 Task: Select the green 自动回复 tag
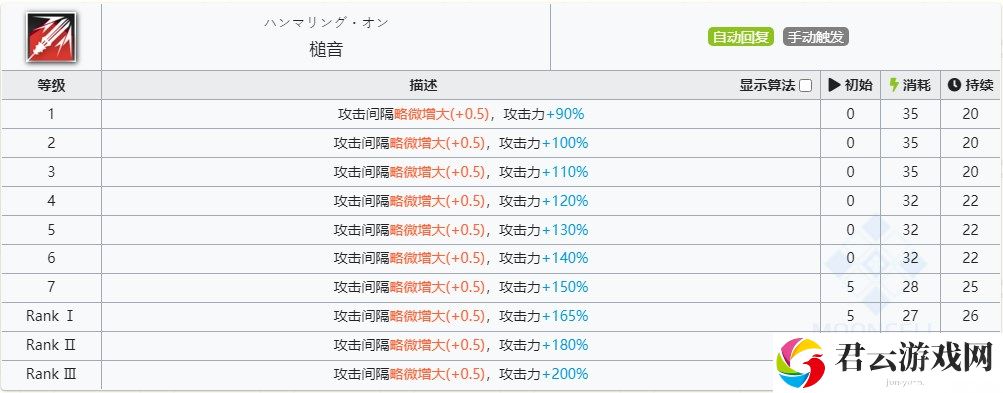[x=741, y=37]
